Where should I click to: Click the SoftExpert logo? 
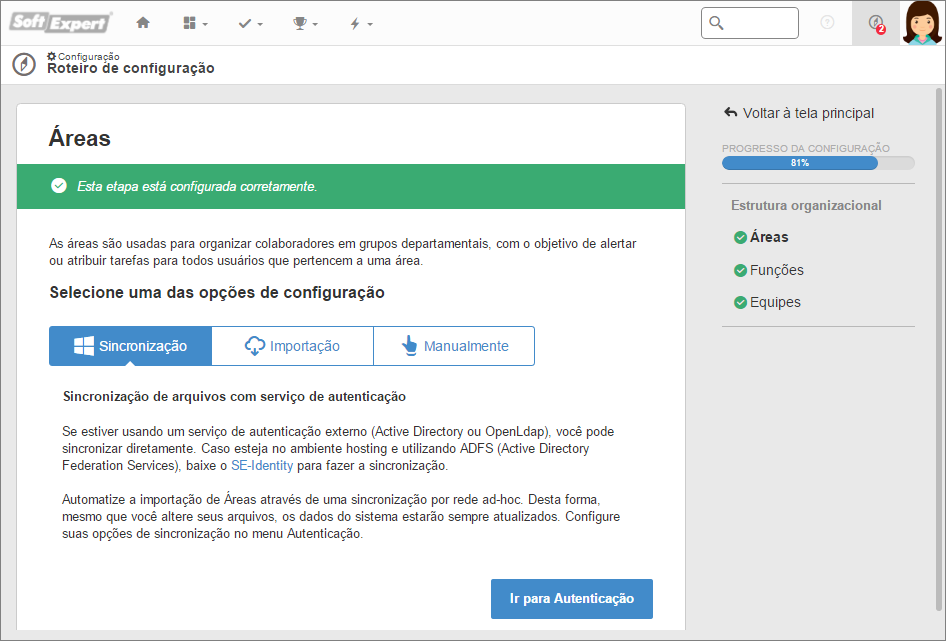pos(60,22)
